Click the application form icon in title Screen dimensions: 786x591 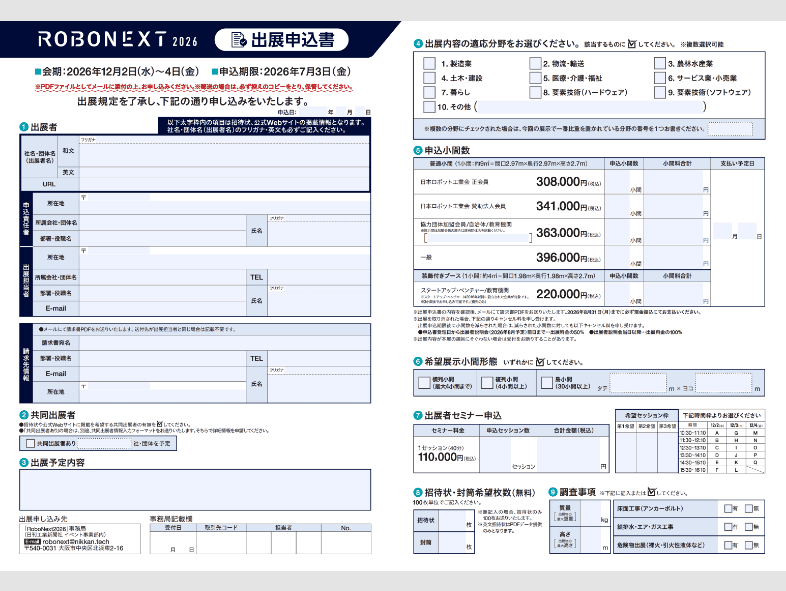(238, 39)
